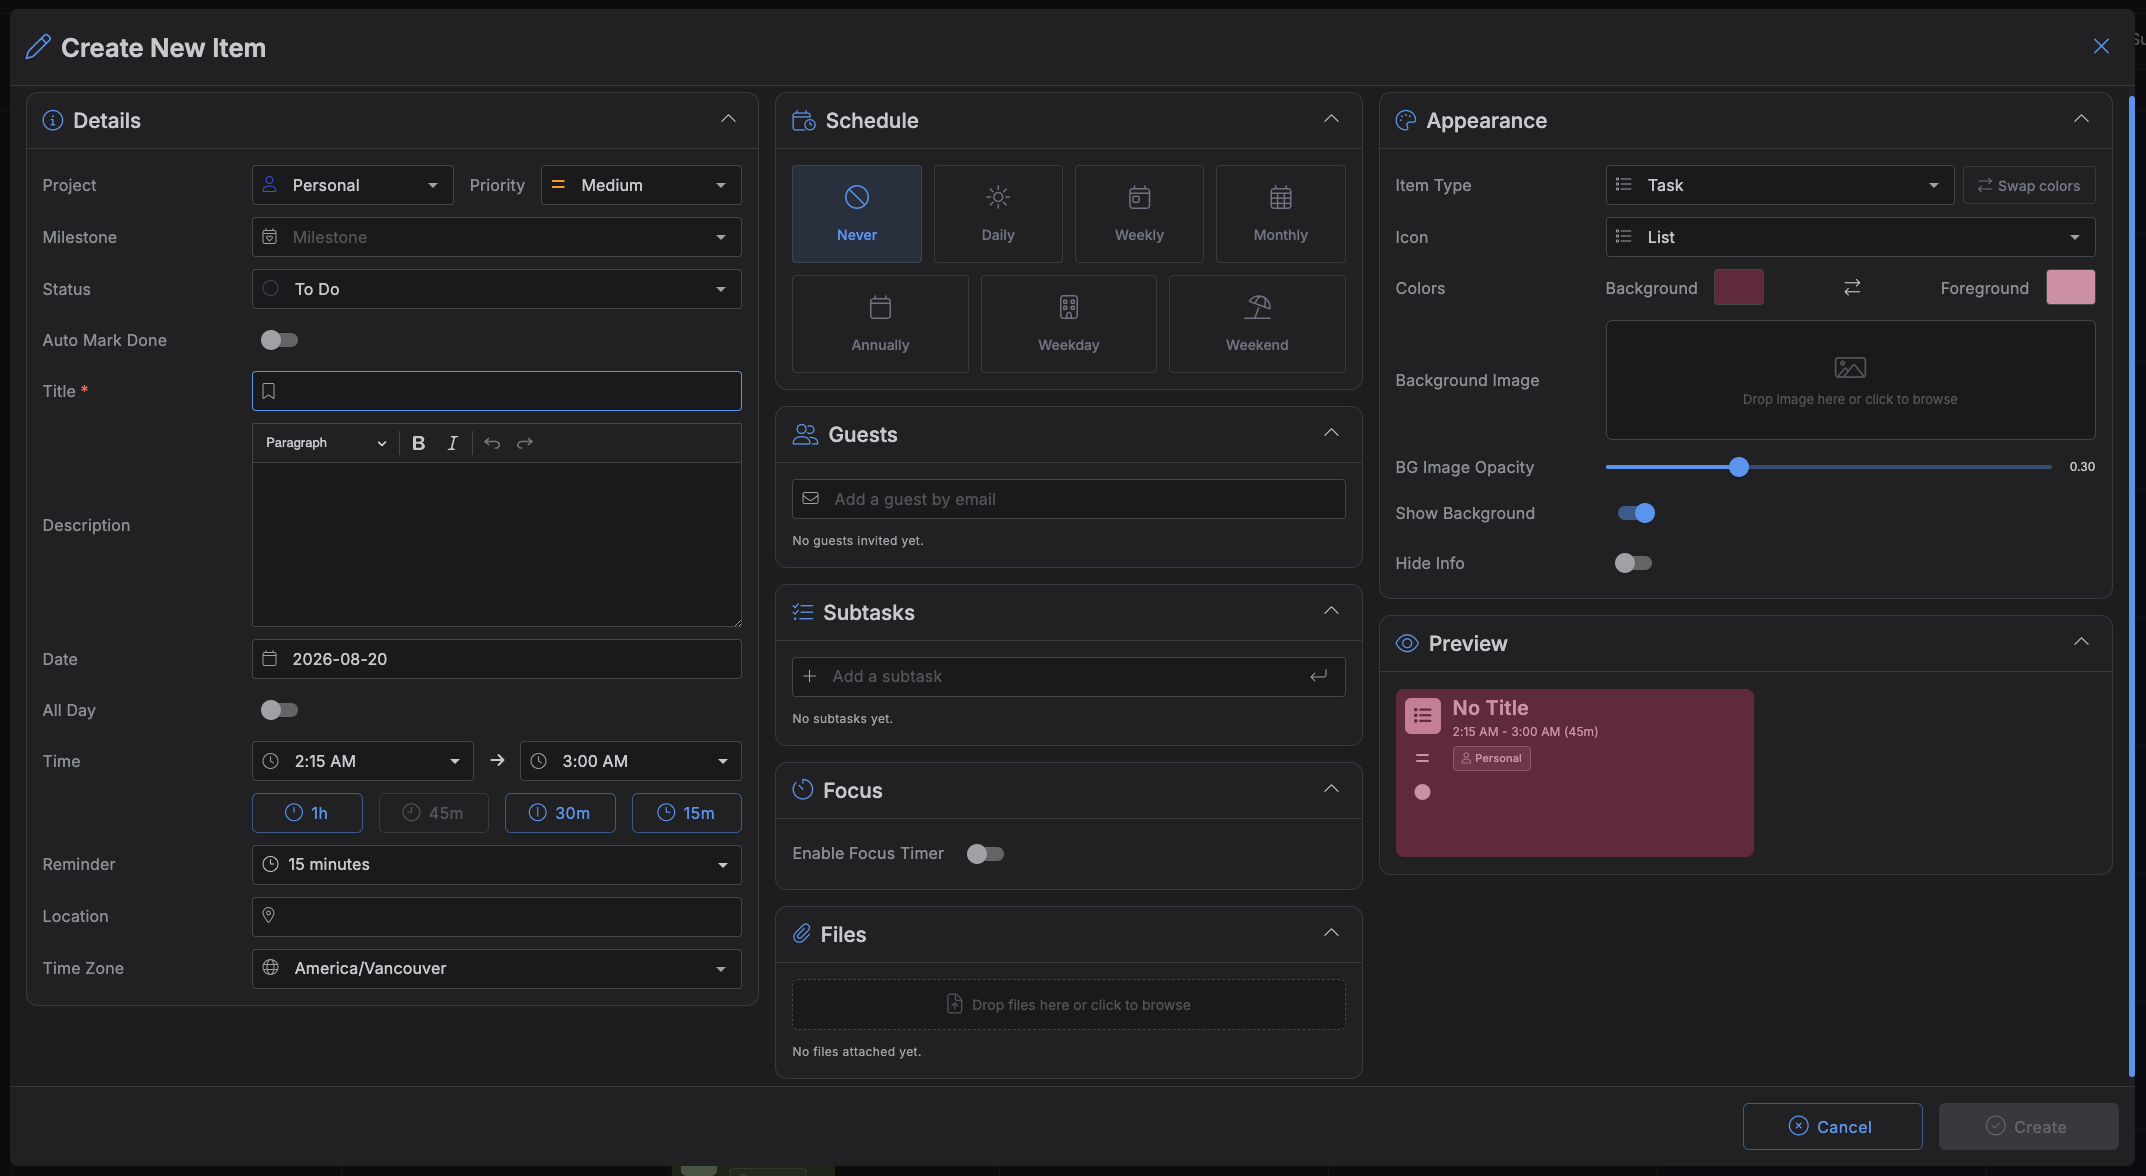Toggle the Auto Mark Done switch
2146x1176 pixels.
[x=279, y=340]
